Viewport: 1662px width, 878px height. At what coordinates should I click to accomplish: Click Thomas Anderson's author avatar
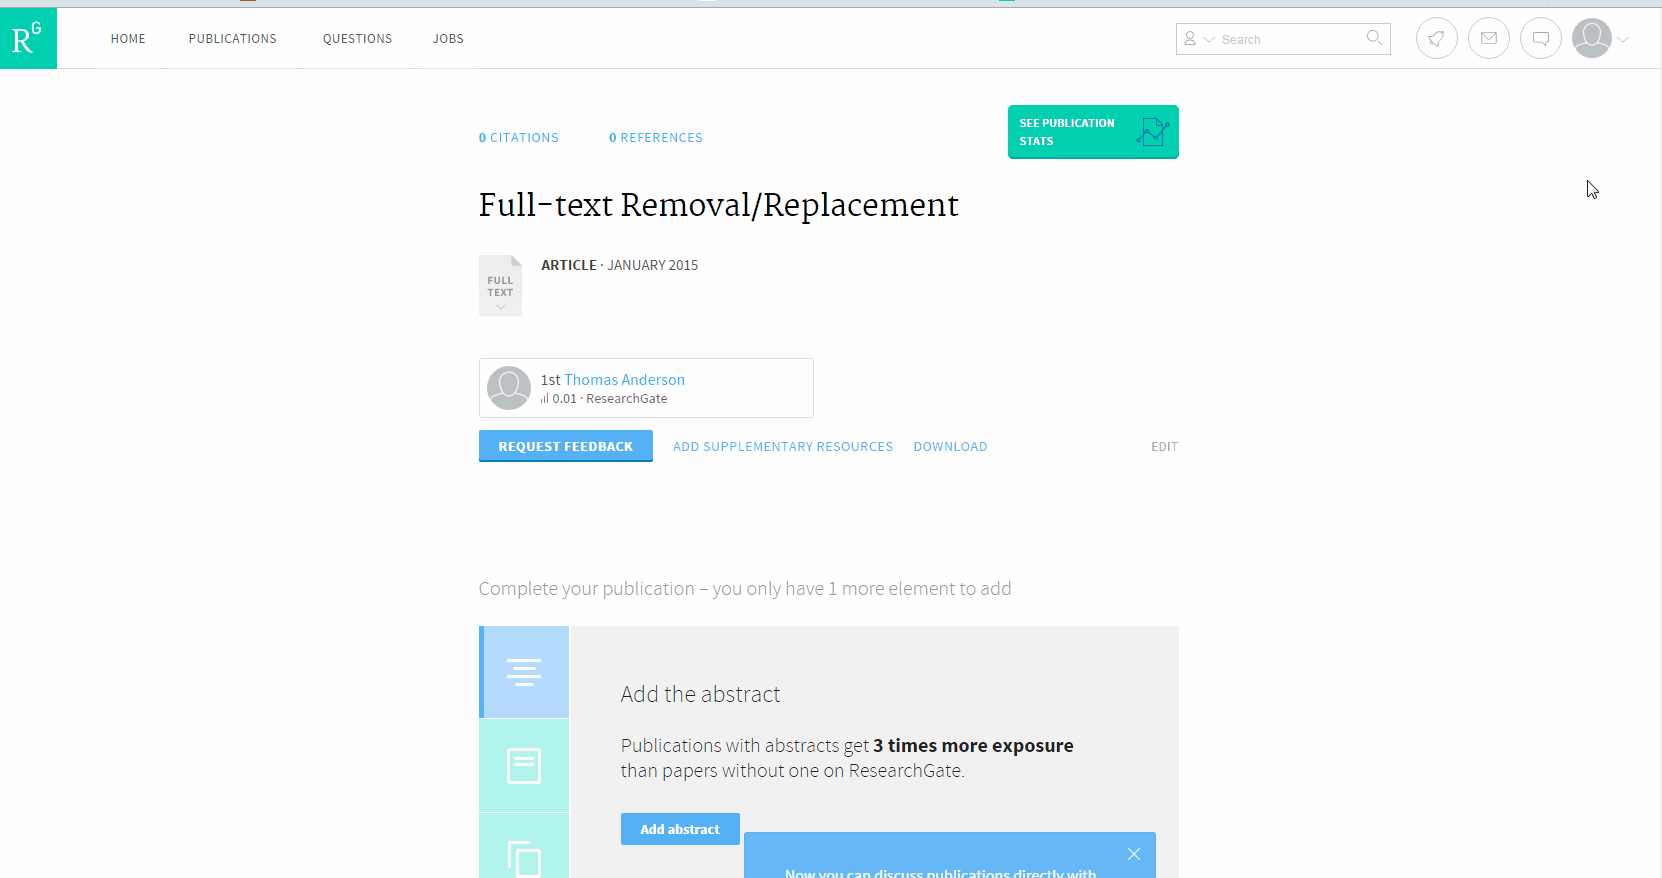click(x=508, y=388)
